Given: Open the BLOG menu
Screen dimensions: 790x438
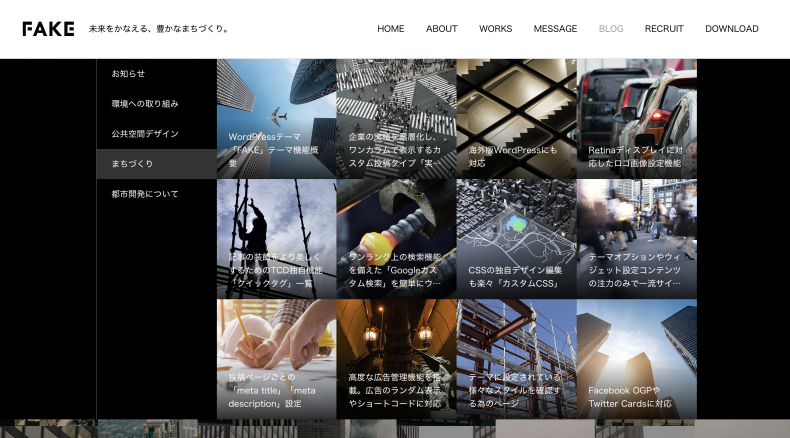Looking at the screenshot, I should (x=610, y=29).
